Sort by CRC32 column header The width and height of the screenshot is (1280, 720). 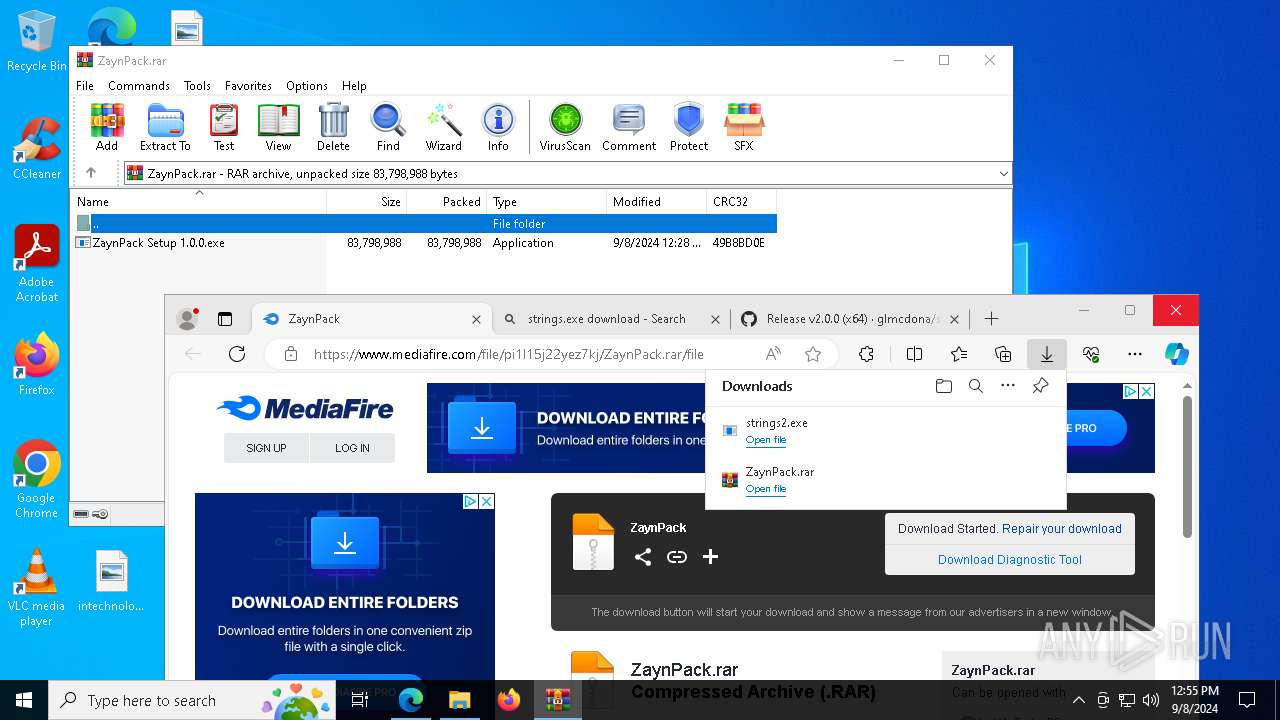click(x=741, y=202)
